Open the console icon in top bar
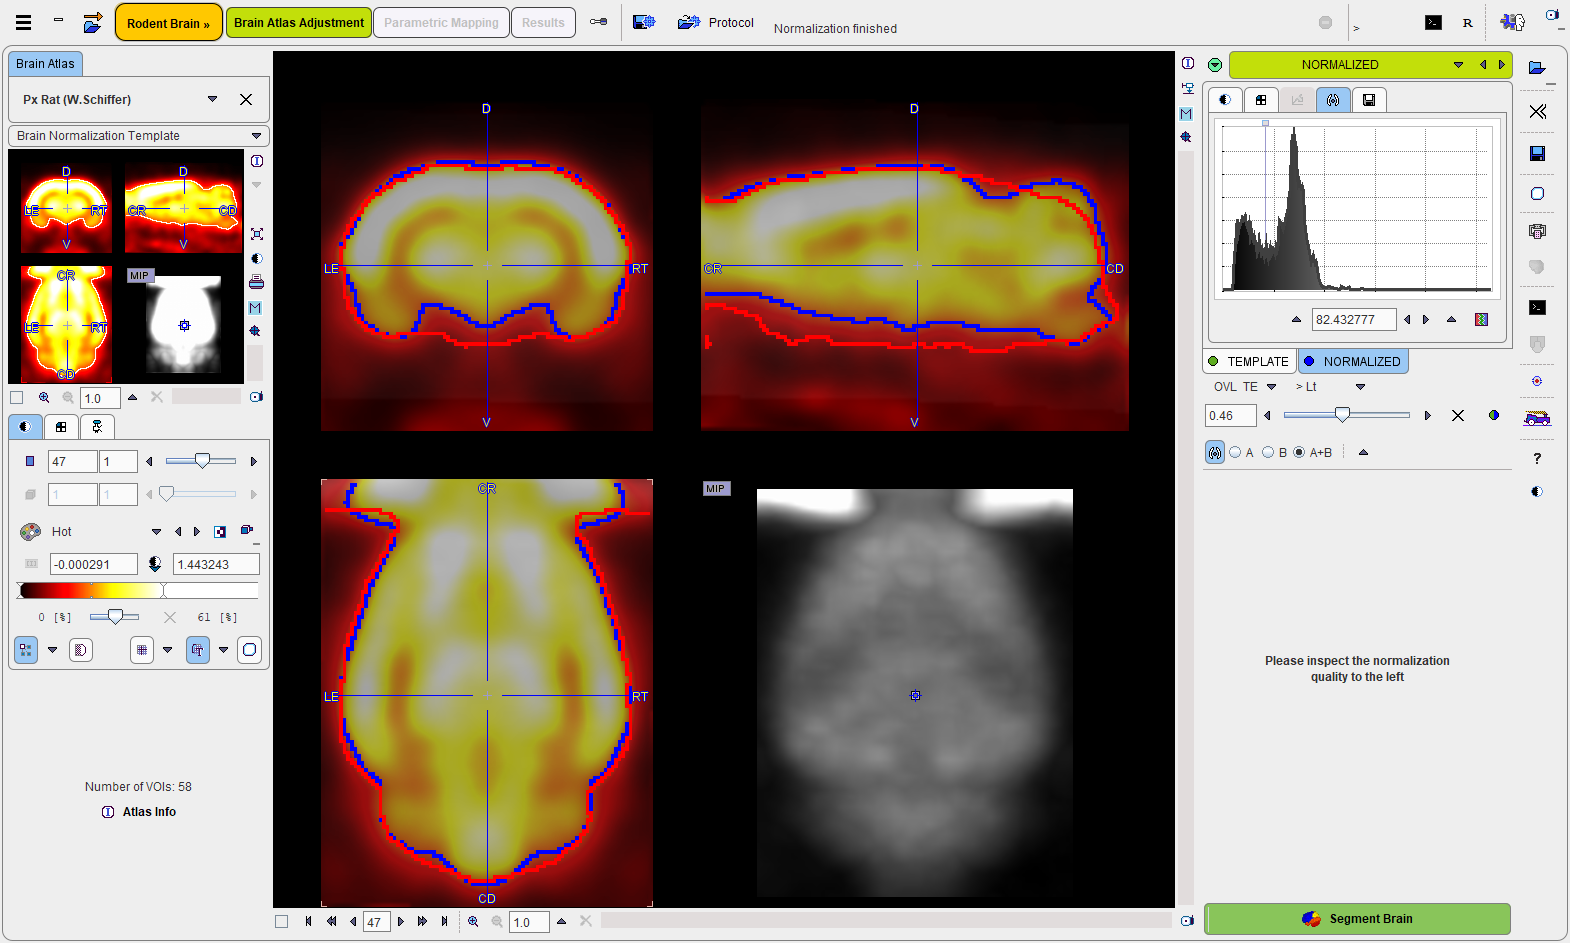The image size is (1570, 943). pyautogui.click(x=1433, y=22)
